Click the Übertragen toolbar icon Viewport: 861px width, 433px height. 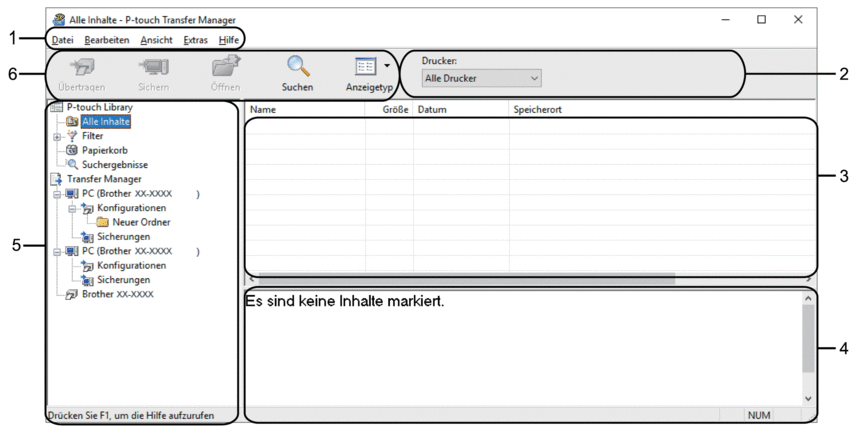click(x=82, y=67)
